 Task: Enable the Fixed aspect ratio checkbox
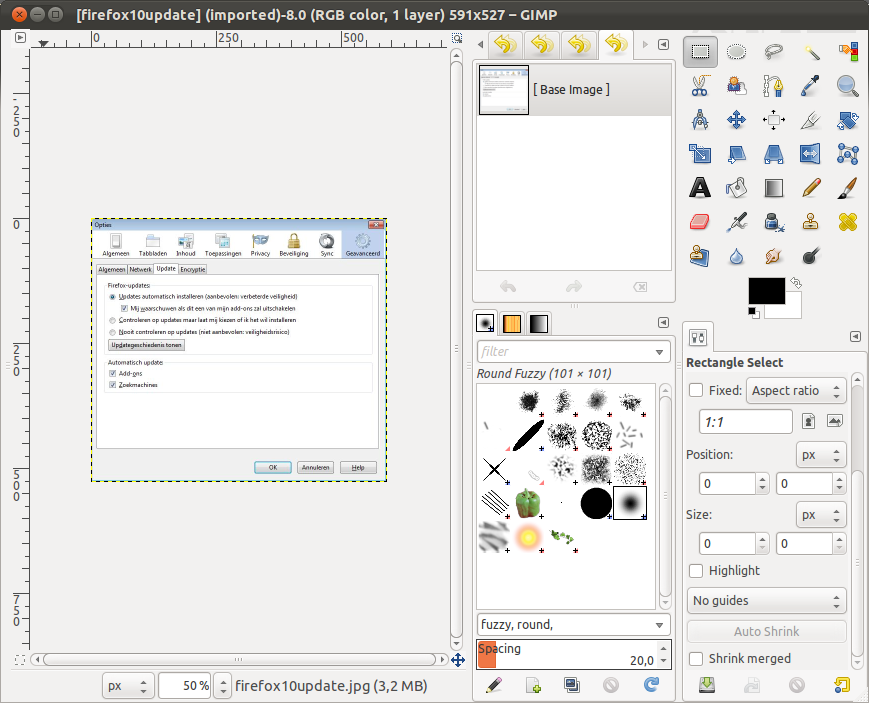[x=696, y=390]
